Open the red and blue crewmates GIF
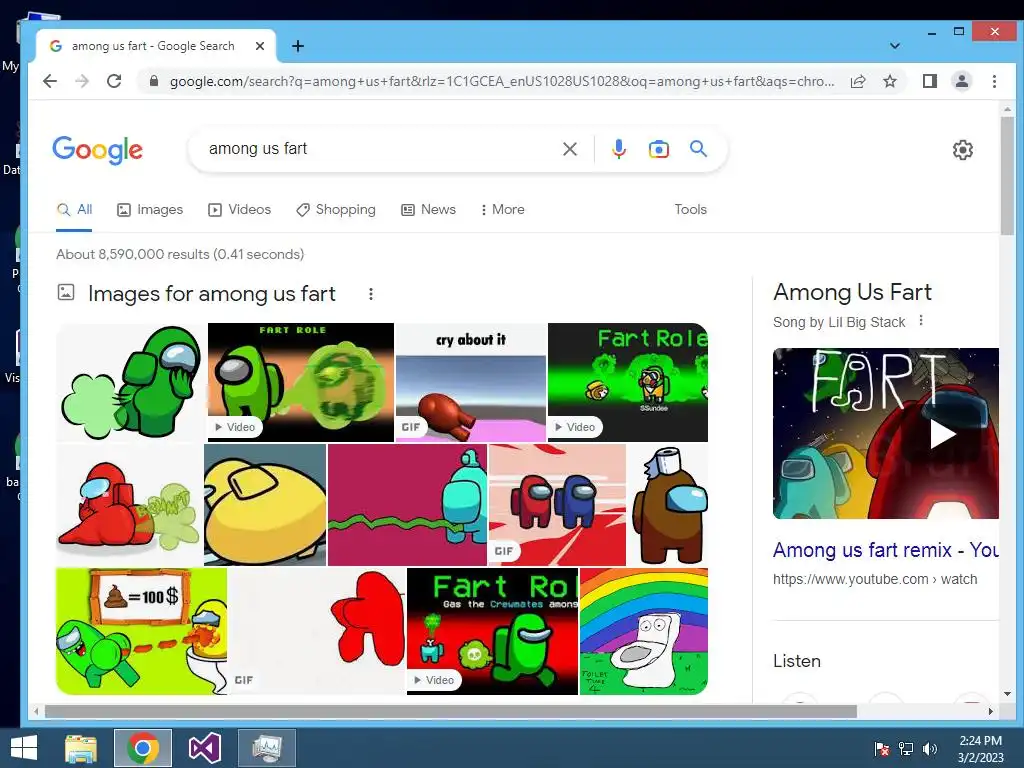 558,505
